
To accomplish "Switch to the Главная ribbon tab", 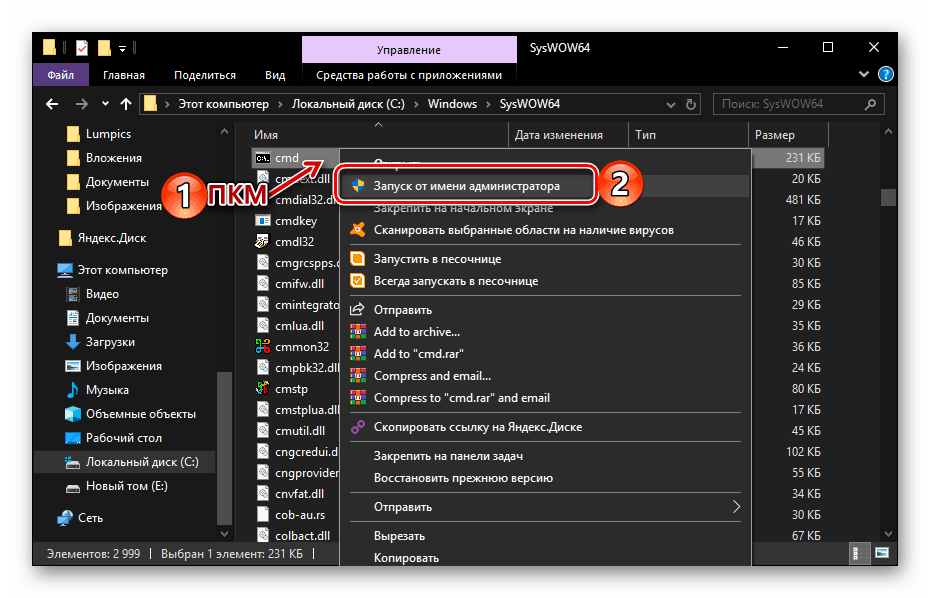I will [x=124, y=75].
